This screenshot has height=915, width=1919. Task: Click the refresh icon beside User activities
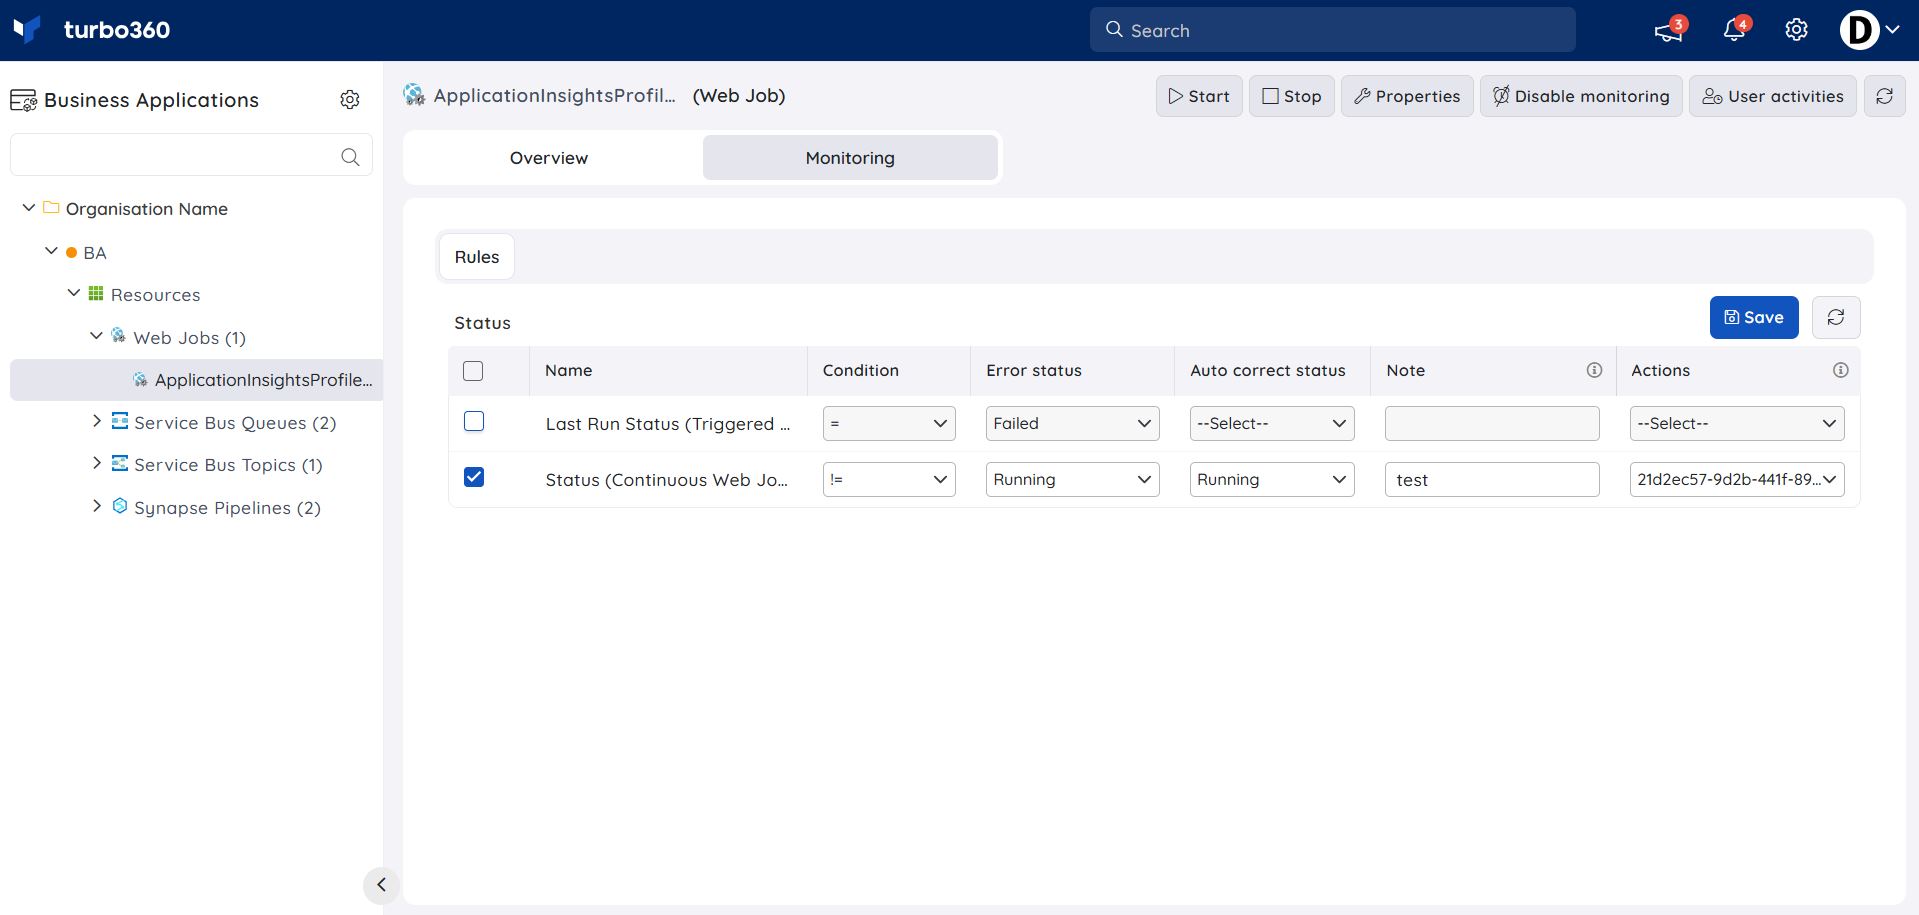pyautogui.click(x=1884, y=96)
